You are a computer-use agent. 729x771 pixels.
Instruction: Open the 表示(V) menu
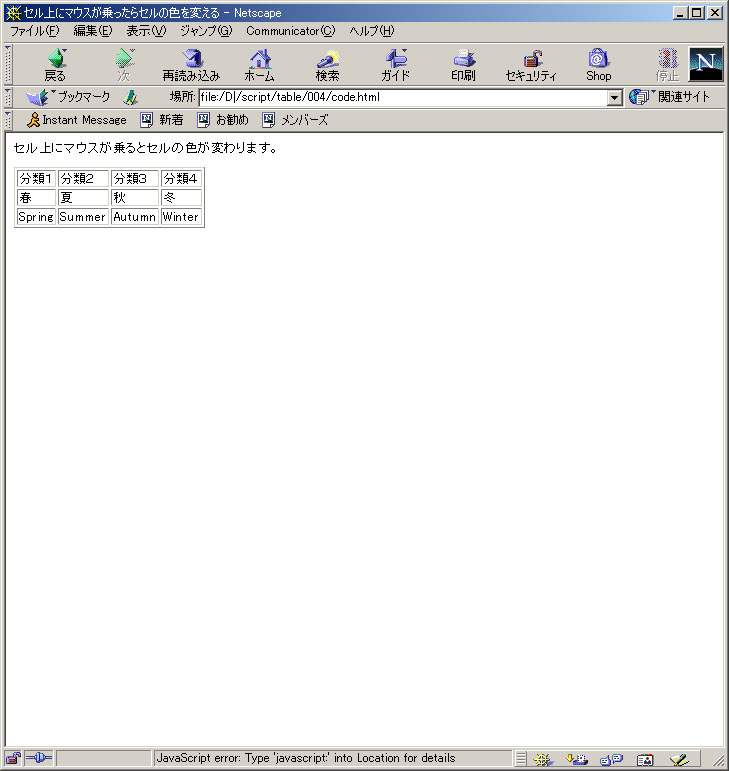(x=146, y=31)
